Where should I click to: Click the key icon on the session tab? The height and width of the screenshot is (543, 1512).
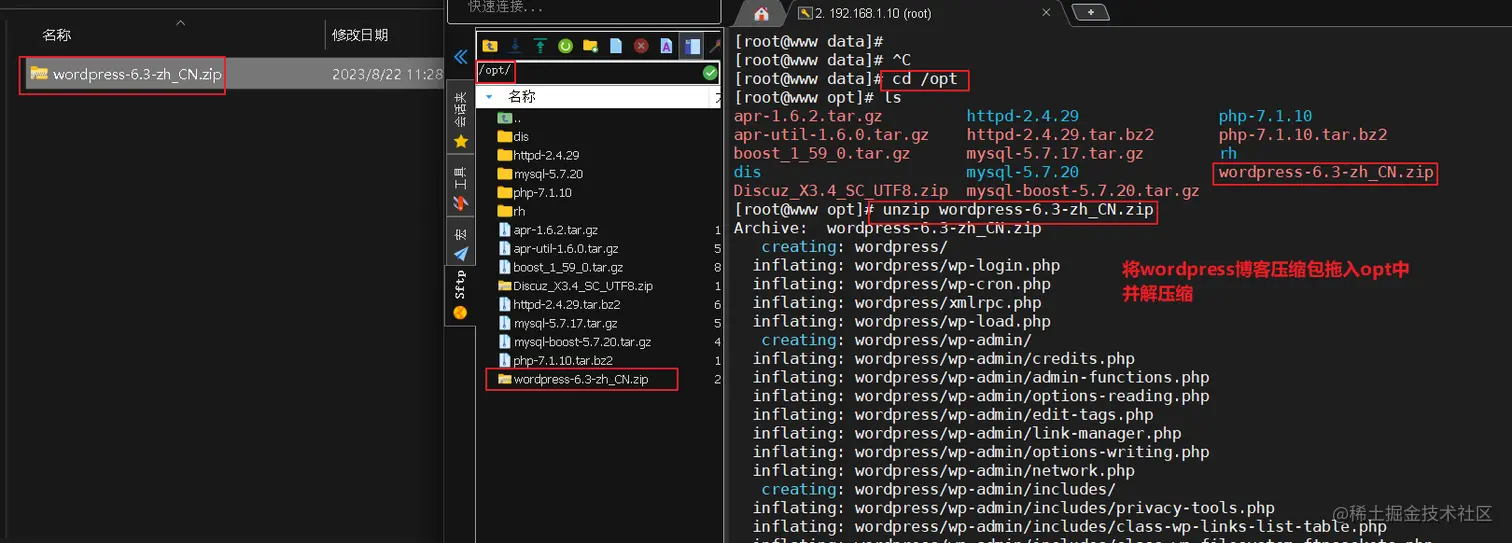click(804, 13)
